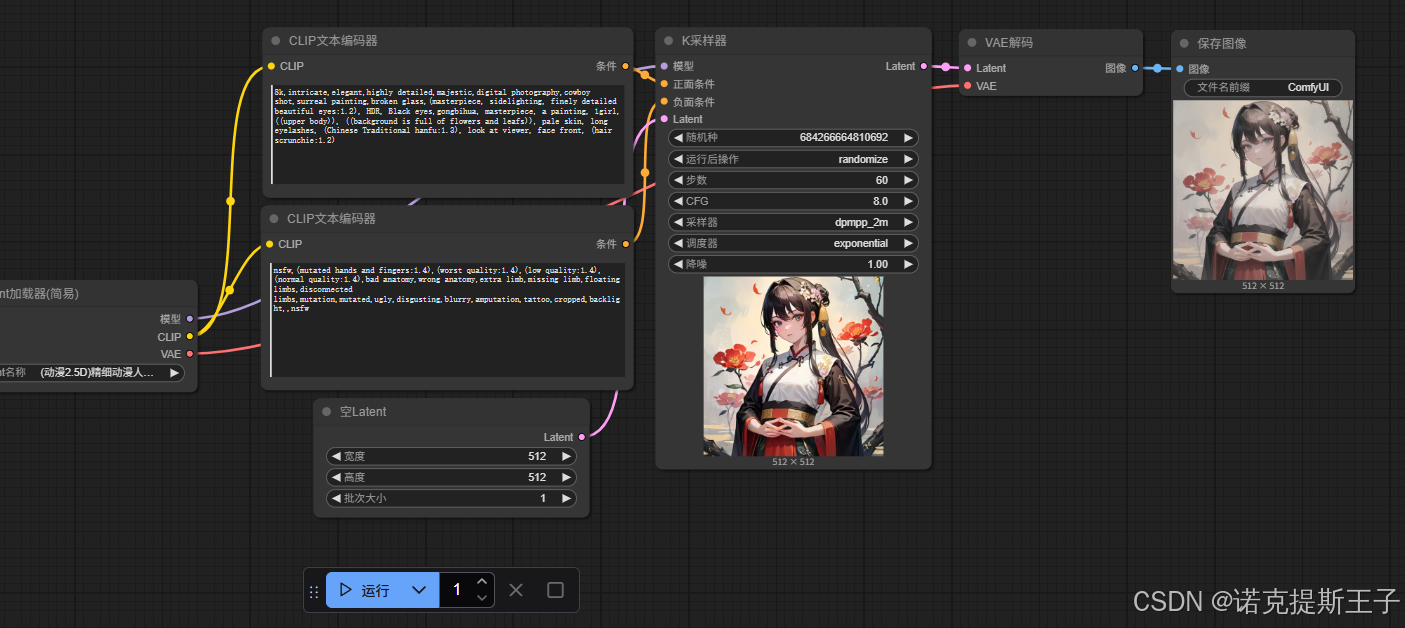Increase the random seed with its right arrow
The image size is (1405, 628).
[x=908, y=138]
